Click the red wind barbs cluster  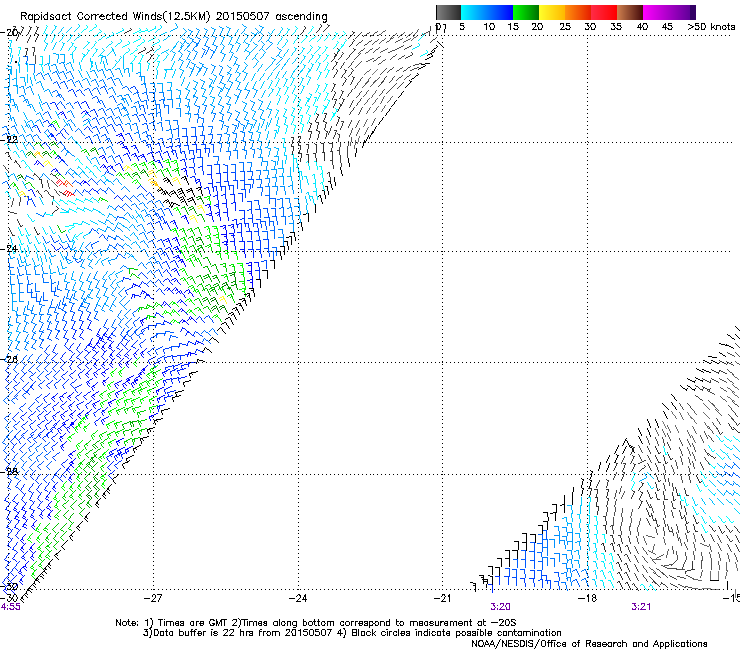(65, 187)
